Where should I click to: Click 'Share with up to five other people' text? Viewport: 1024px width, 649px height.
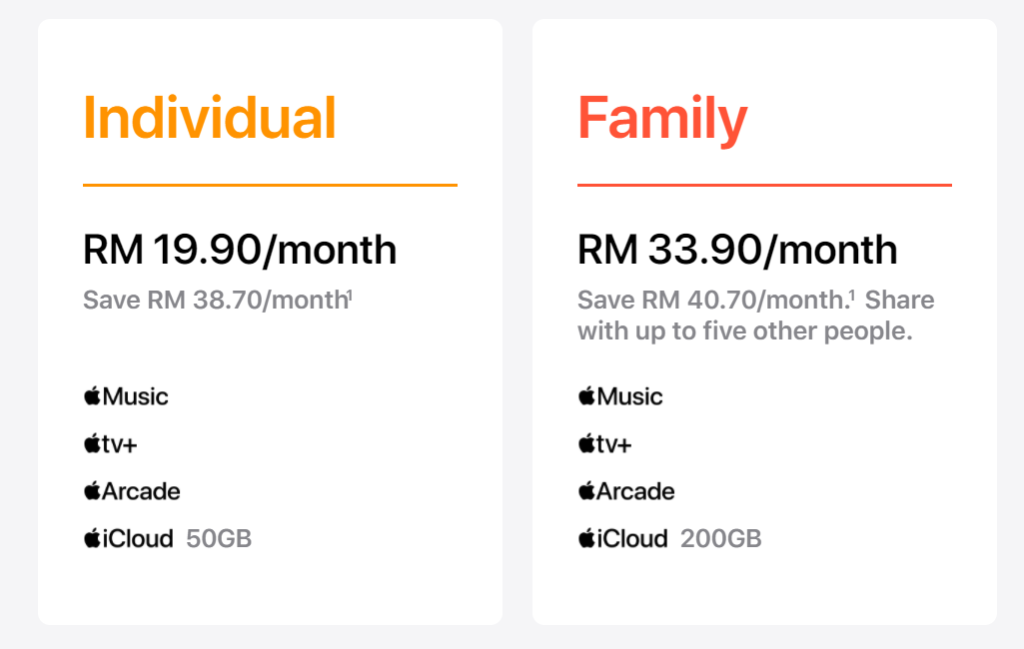point(756,315)
